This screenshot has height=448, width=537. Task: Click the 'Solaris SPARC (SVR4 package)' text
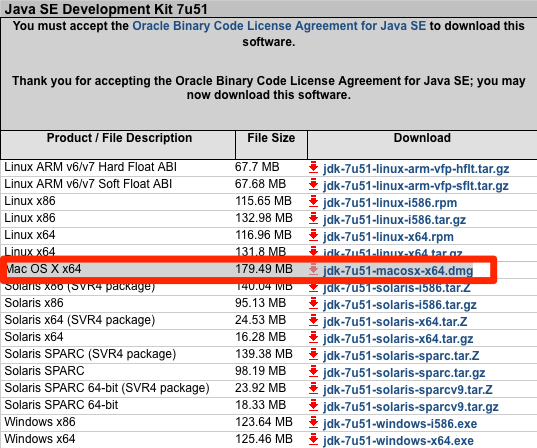point(90,354)
